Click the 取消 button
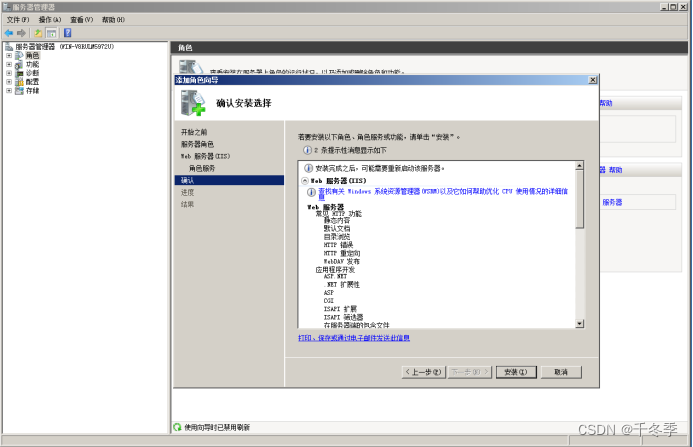 pyautogui.click(x=561, y=372)
